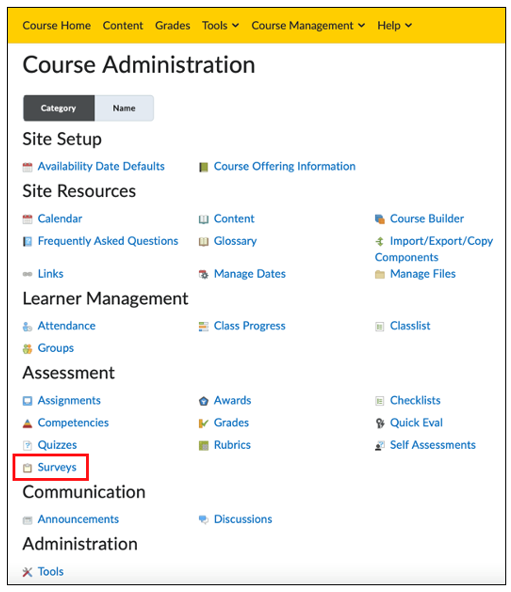Click the Groups people icon

pos(27,348)
